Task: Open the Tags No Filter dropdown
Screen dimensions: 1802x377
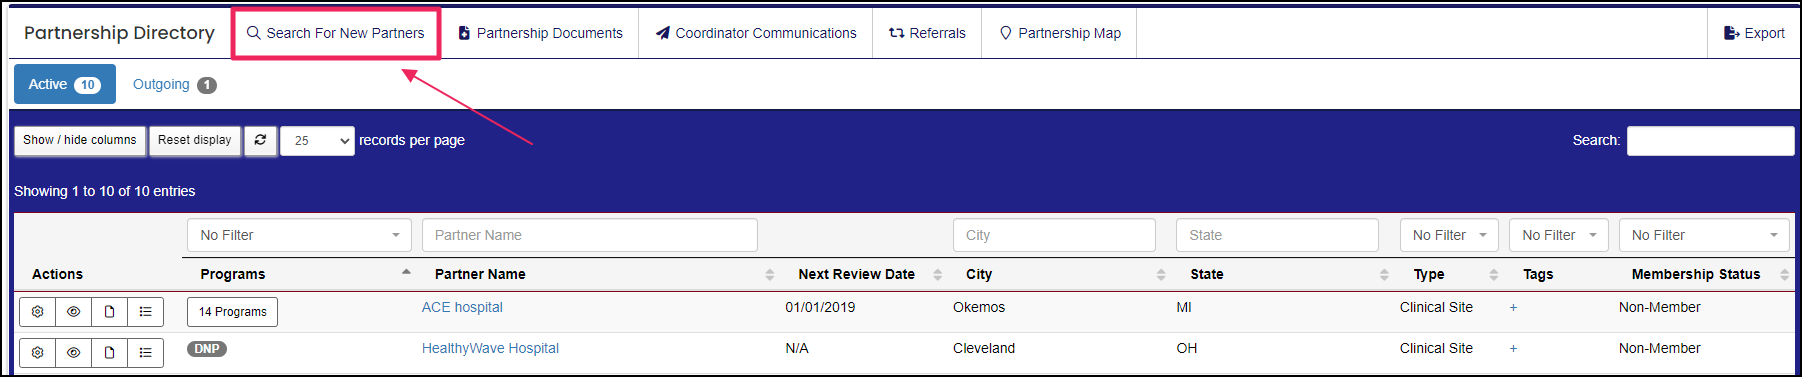Action: coord(1559,235)
